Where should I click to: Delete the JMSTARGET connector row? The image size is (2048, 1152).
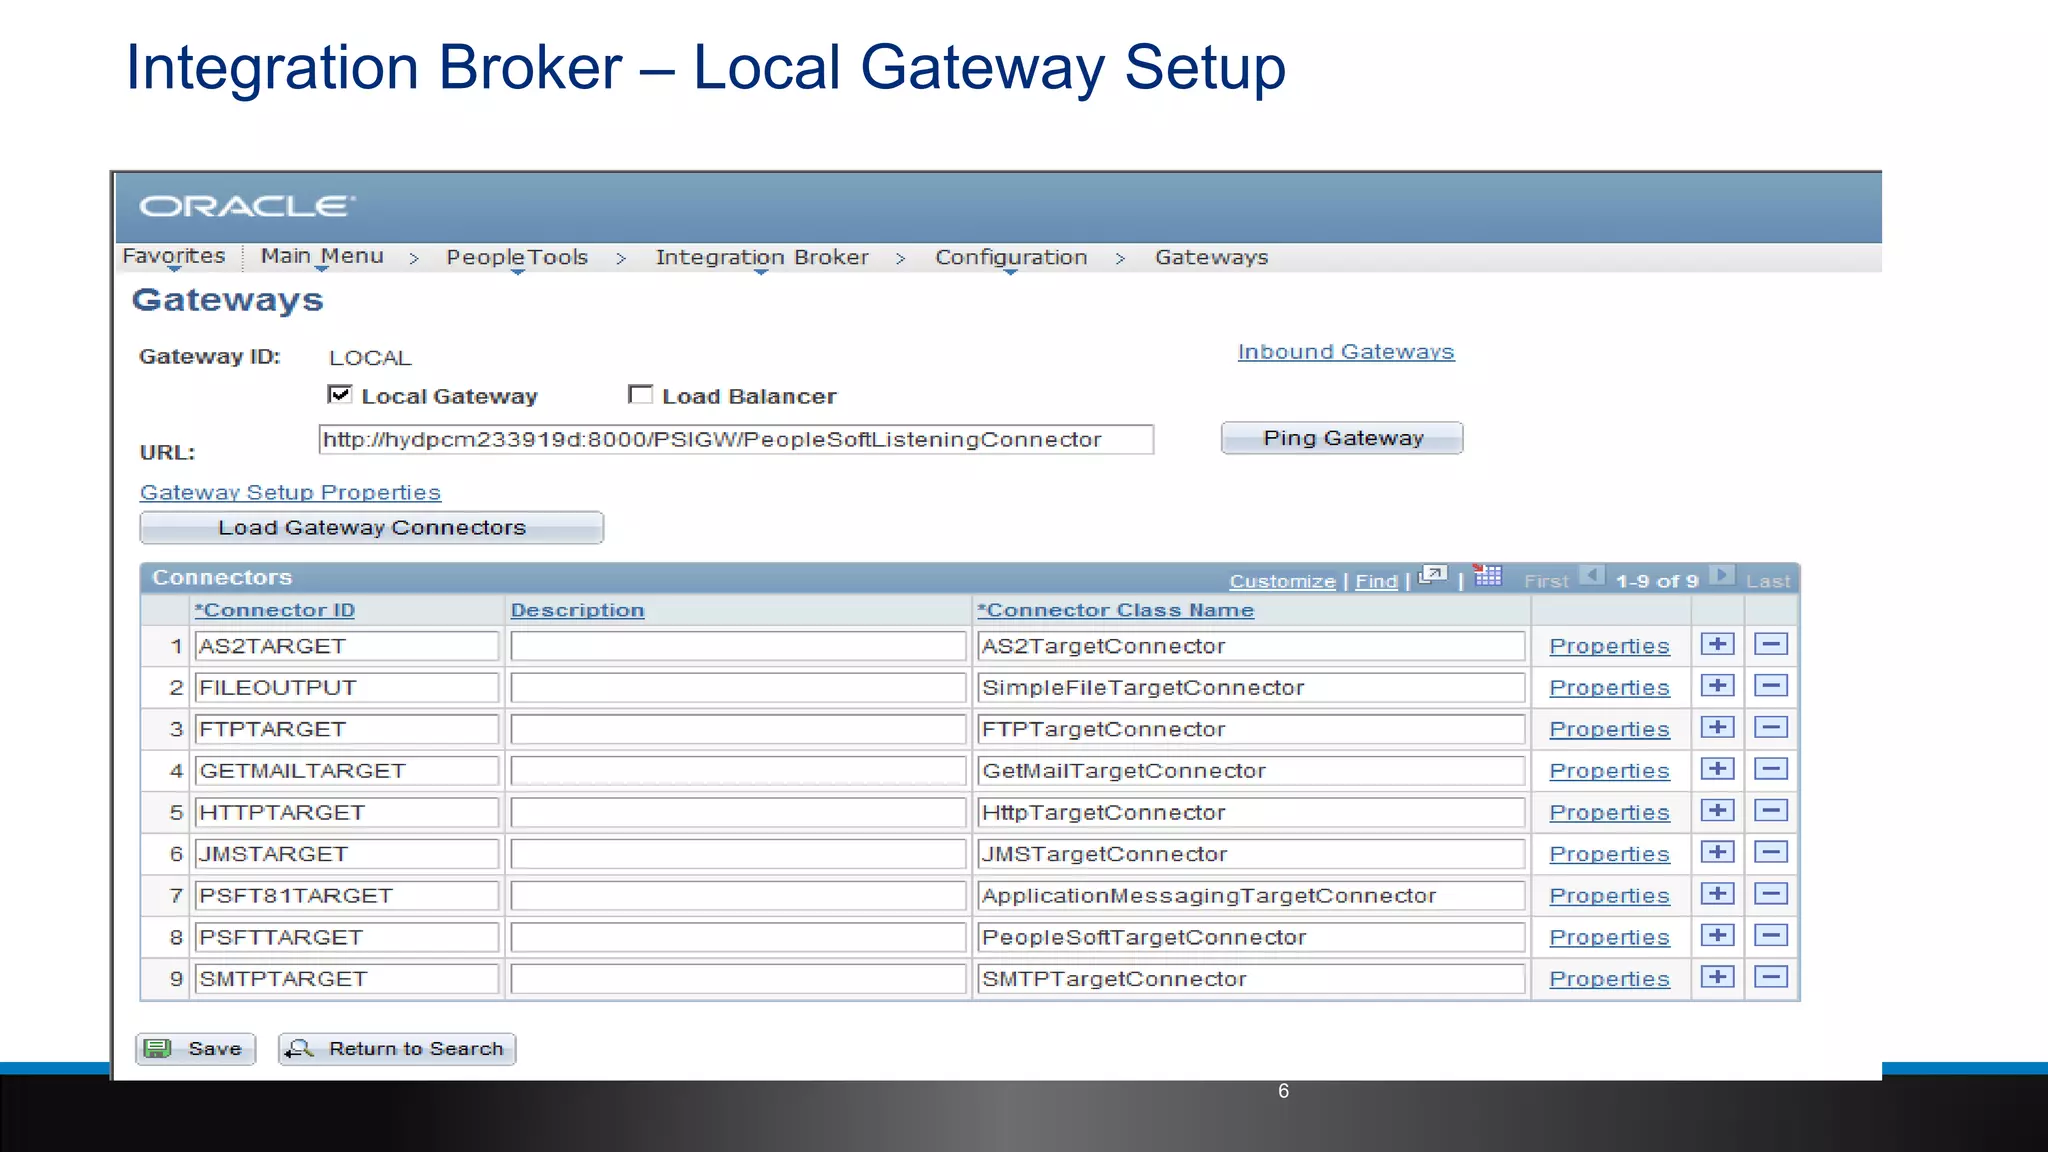[x=1771, y=853]
